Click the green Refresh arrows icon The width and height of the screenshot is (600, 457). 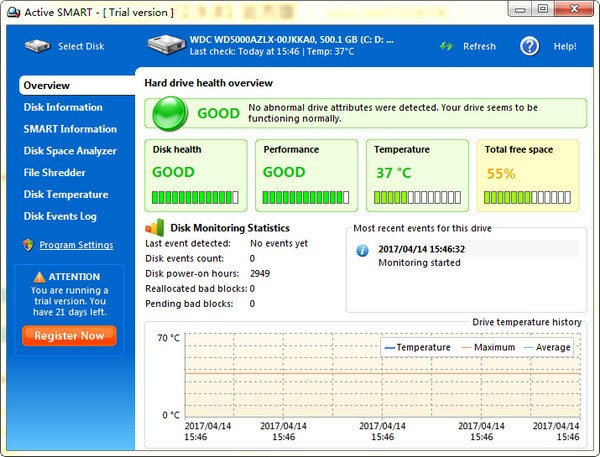447,46
